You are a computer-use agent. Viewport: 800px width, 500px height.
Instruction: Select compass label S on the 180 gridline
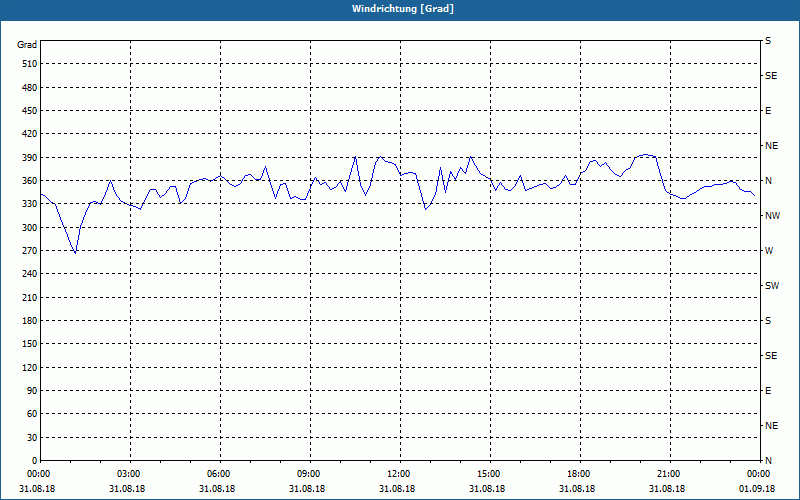768,321
